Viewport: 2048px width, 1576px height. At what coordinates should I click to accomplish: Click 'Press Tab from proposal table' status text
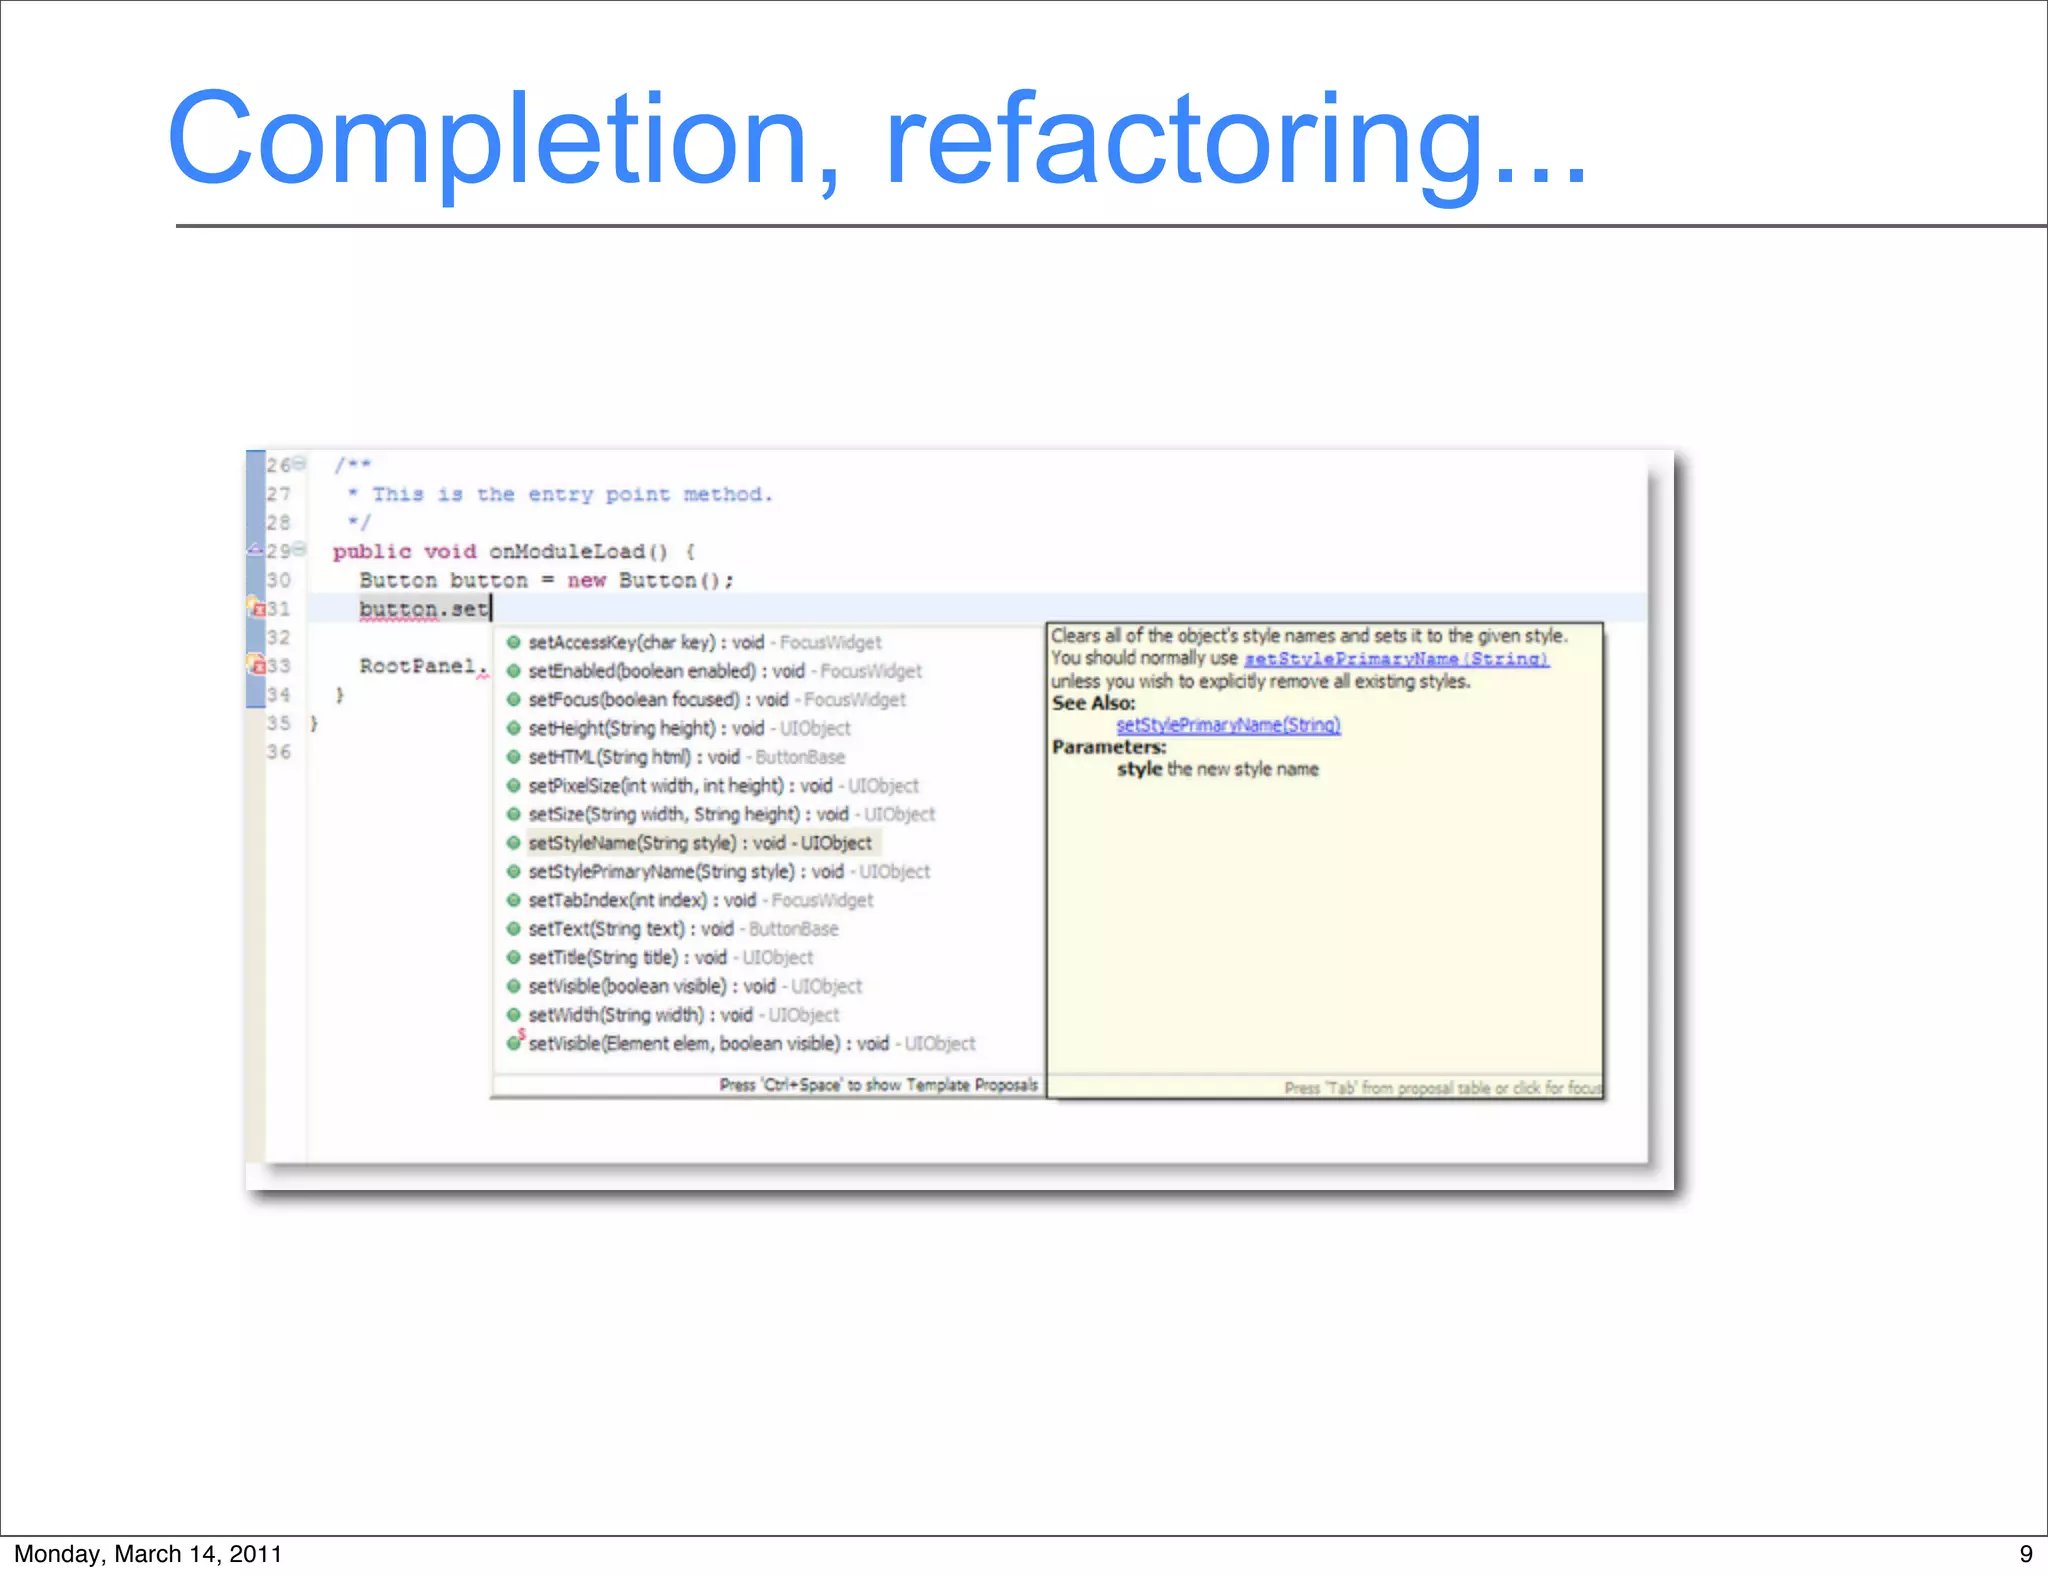pos(1443,1088)
